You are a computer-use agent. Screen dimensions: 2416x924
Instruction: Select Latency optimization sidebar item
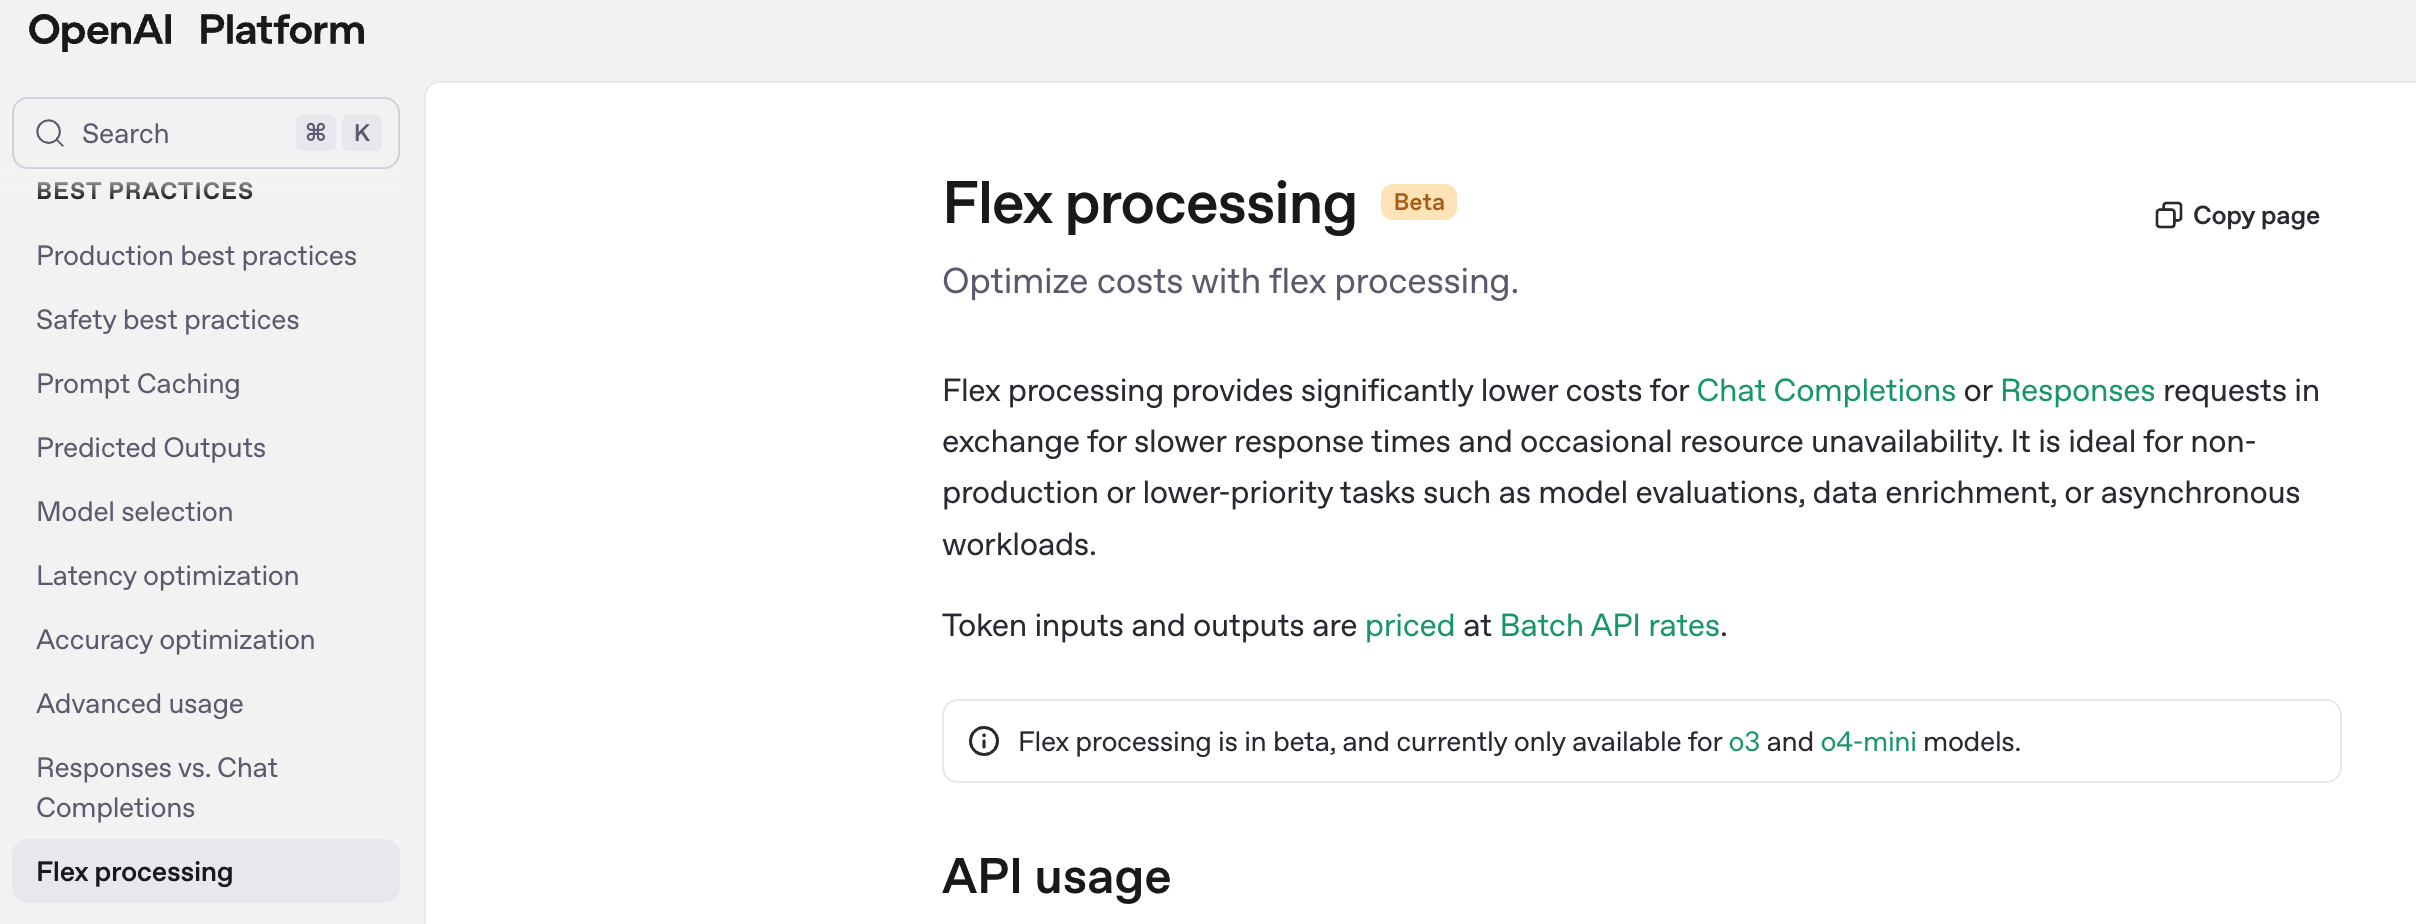(x=168, y=576)
